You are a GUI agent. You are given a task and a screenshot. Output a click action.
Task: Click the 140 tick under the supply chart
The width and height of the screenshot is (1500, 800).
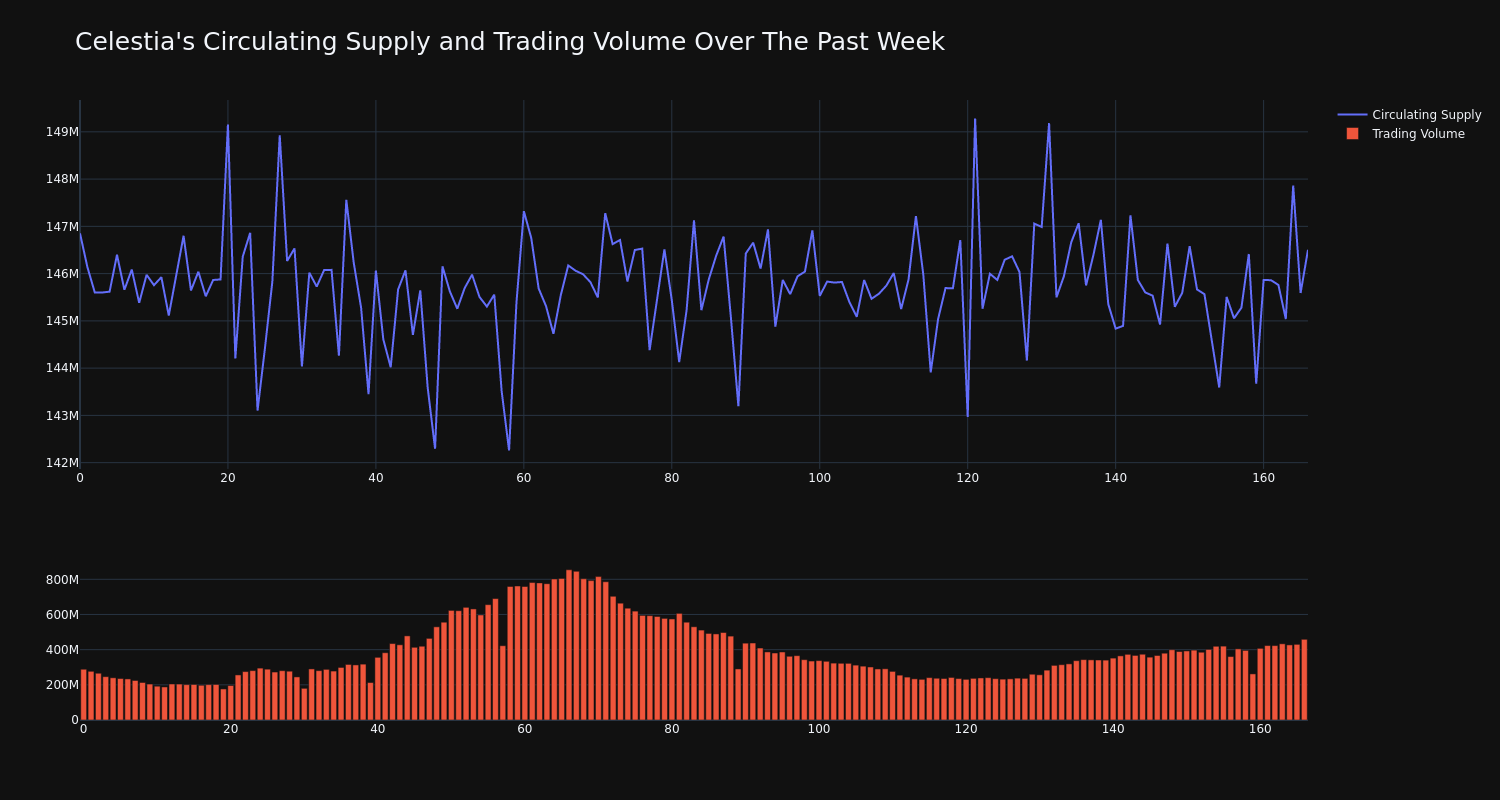[x=1116, y=478]
